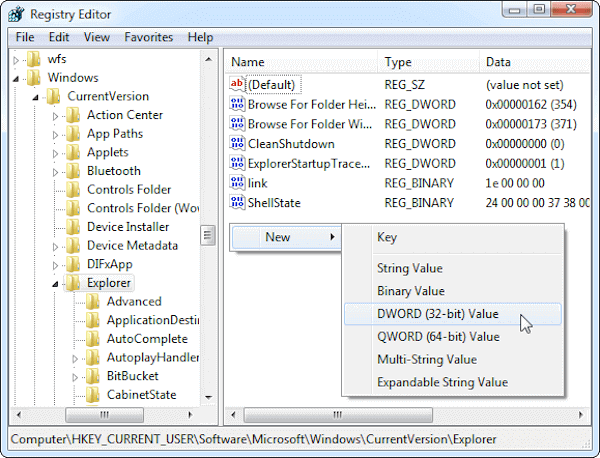The height and width of the screenshot is (458, 600).
Task: Choose DWORD (32-bit) Value from submenu
Action: point(436,314)
